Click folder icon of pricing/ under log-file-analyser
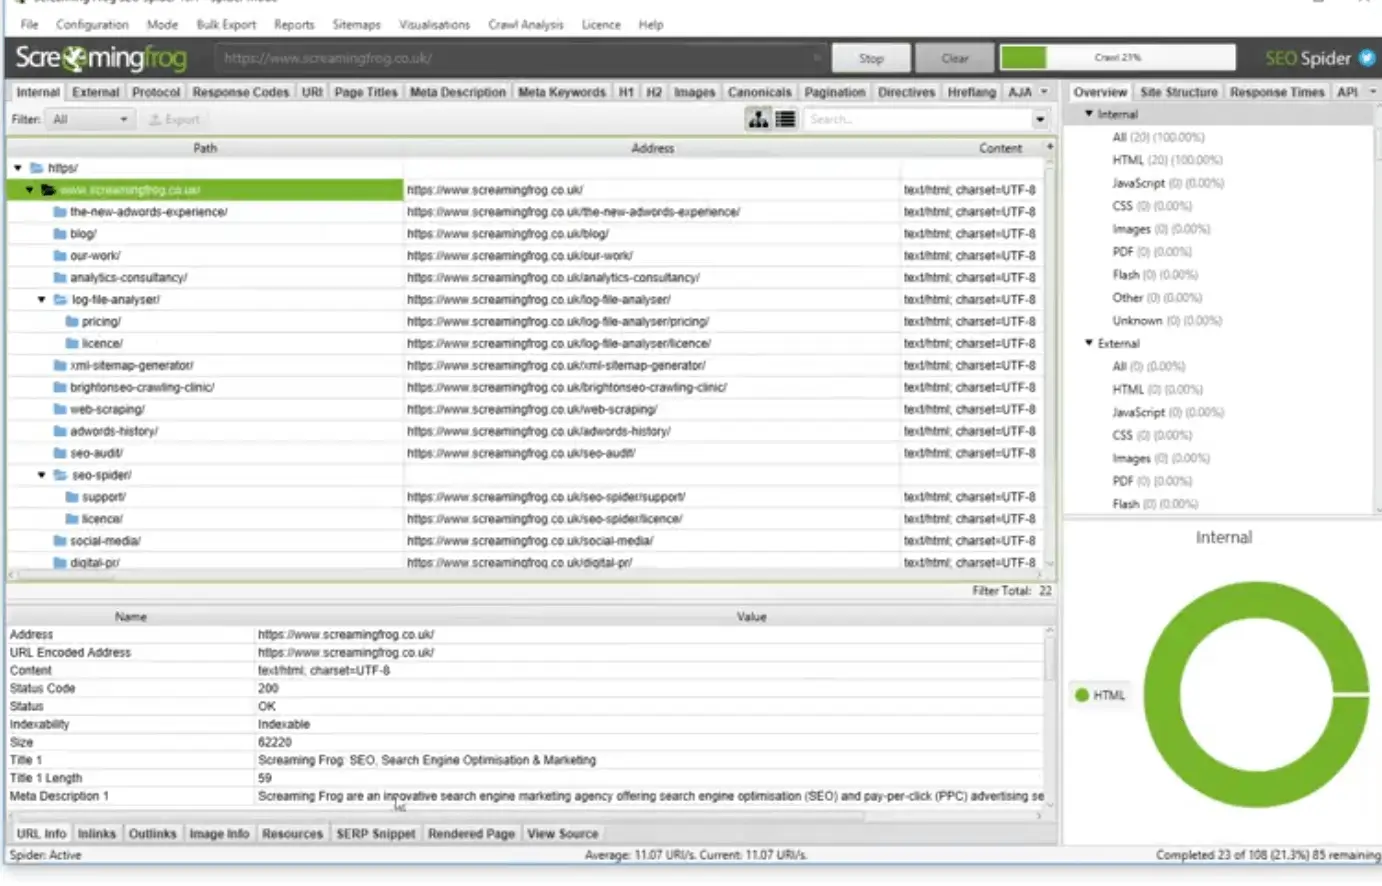This screenshot has width=1382, height=886. [x=72, y=322]
